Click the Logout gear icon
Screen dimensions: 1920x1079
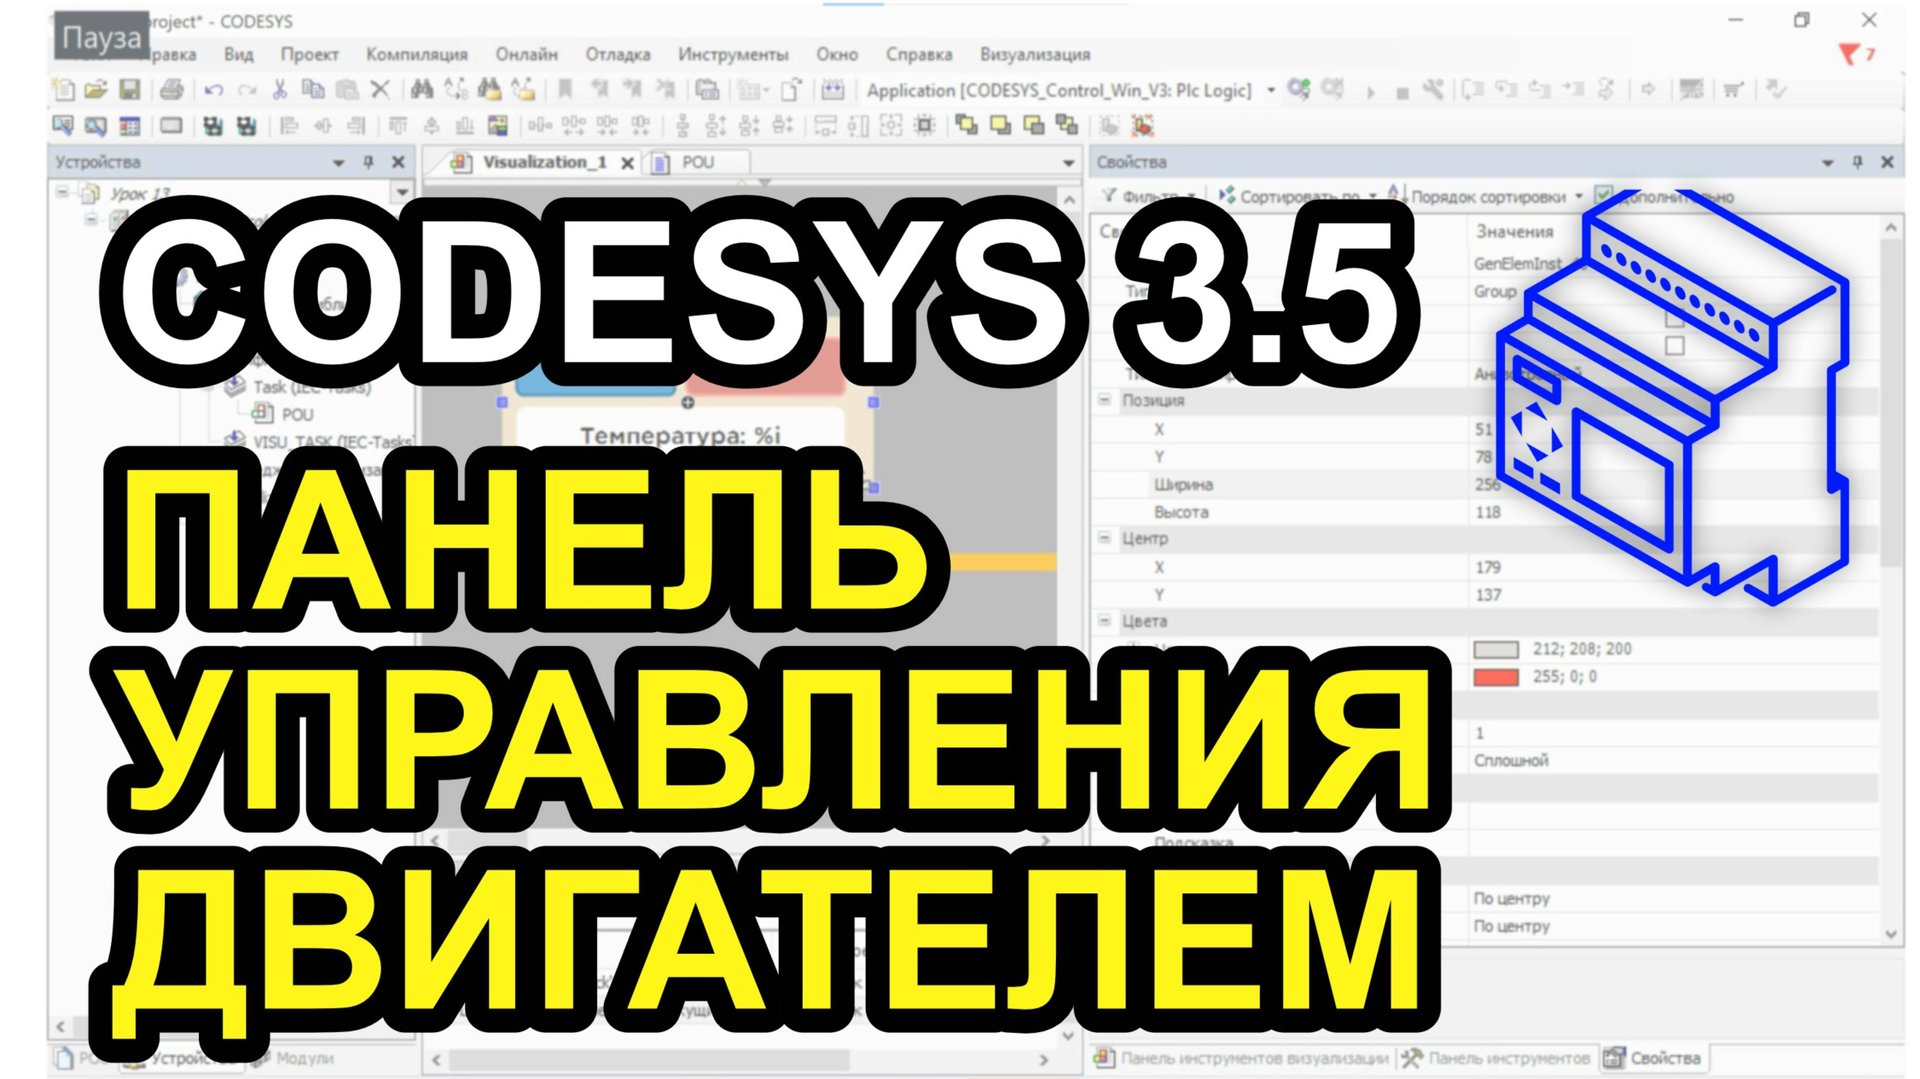[x=1333, y=90]
